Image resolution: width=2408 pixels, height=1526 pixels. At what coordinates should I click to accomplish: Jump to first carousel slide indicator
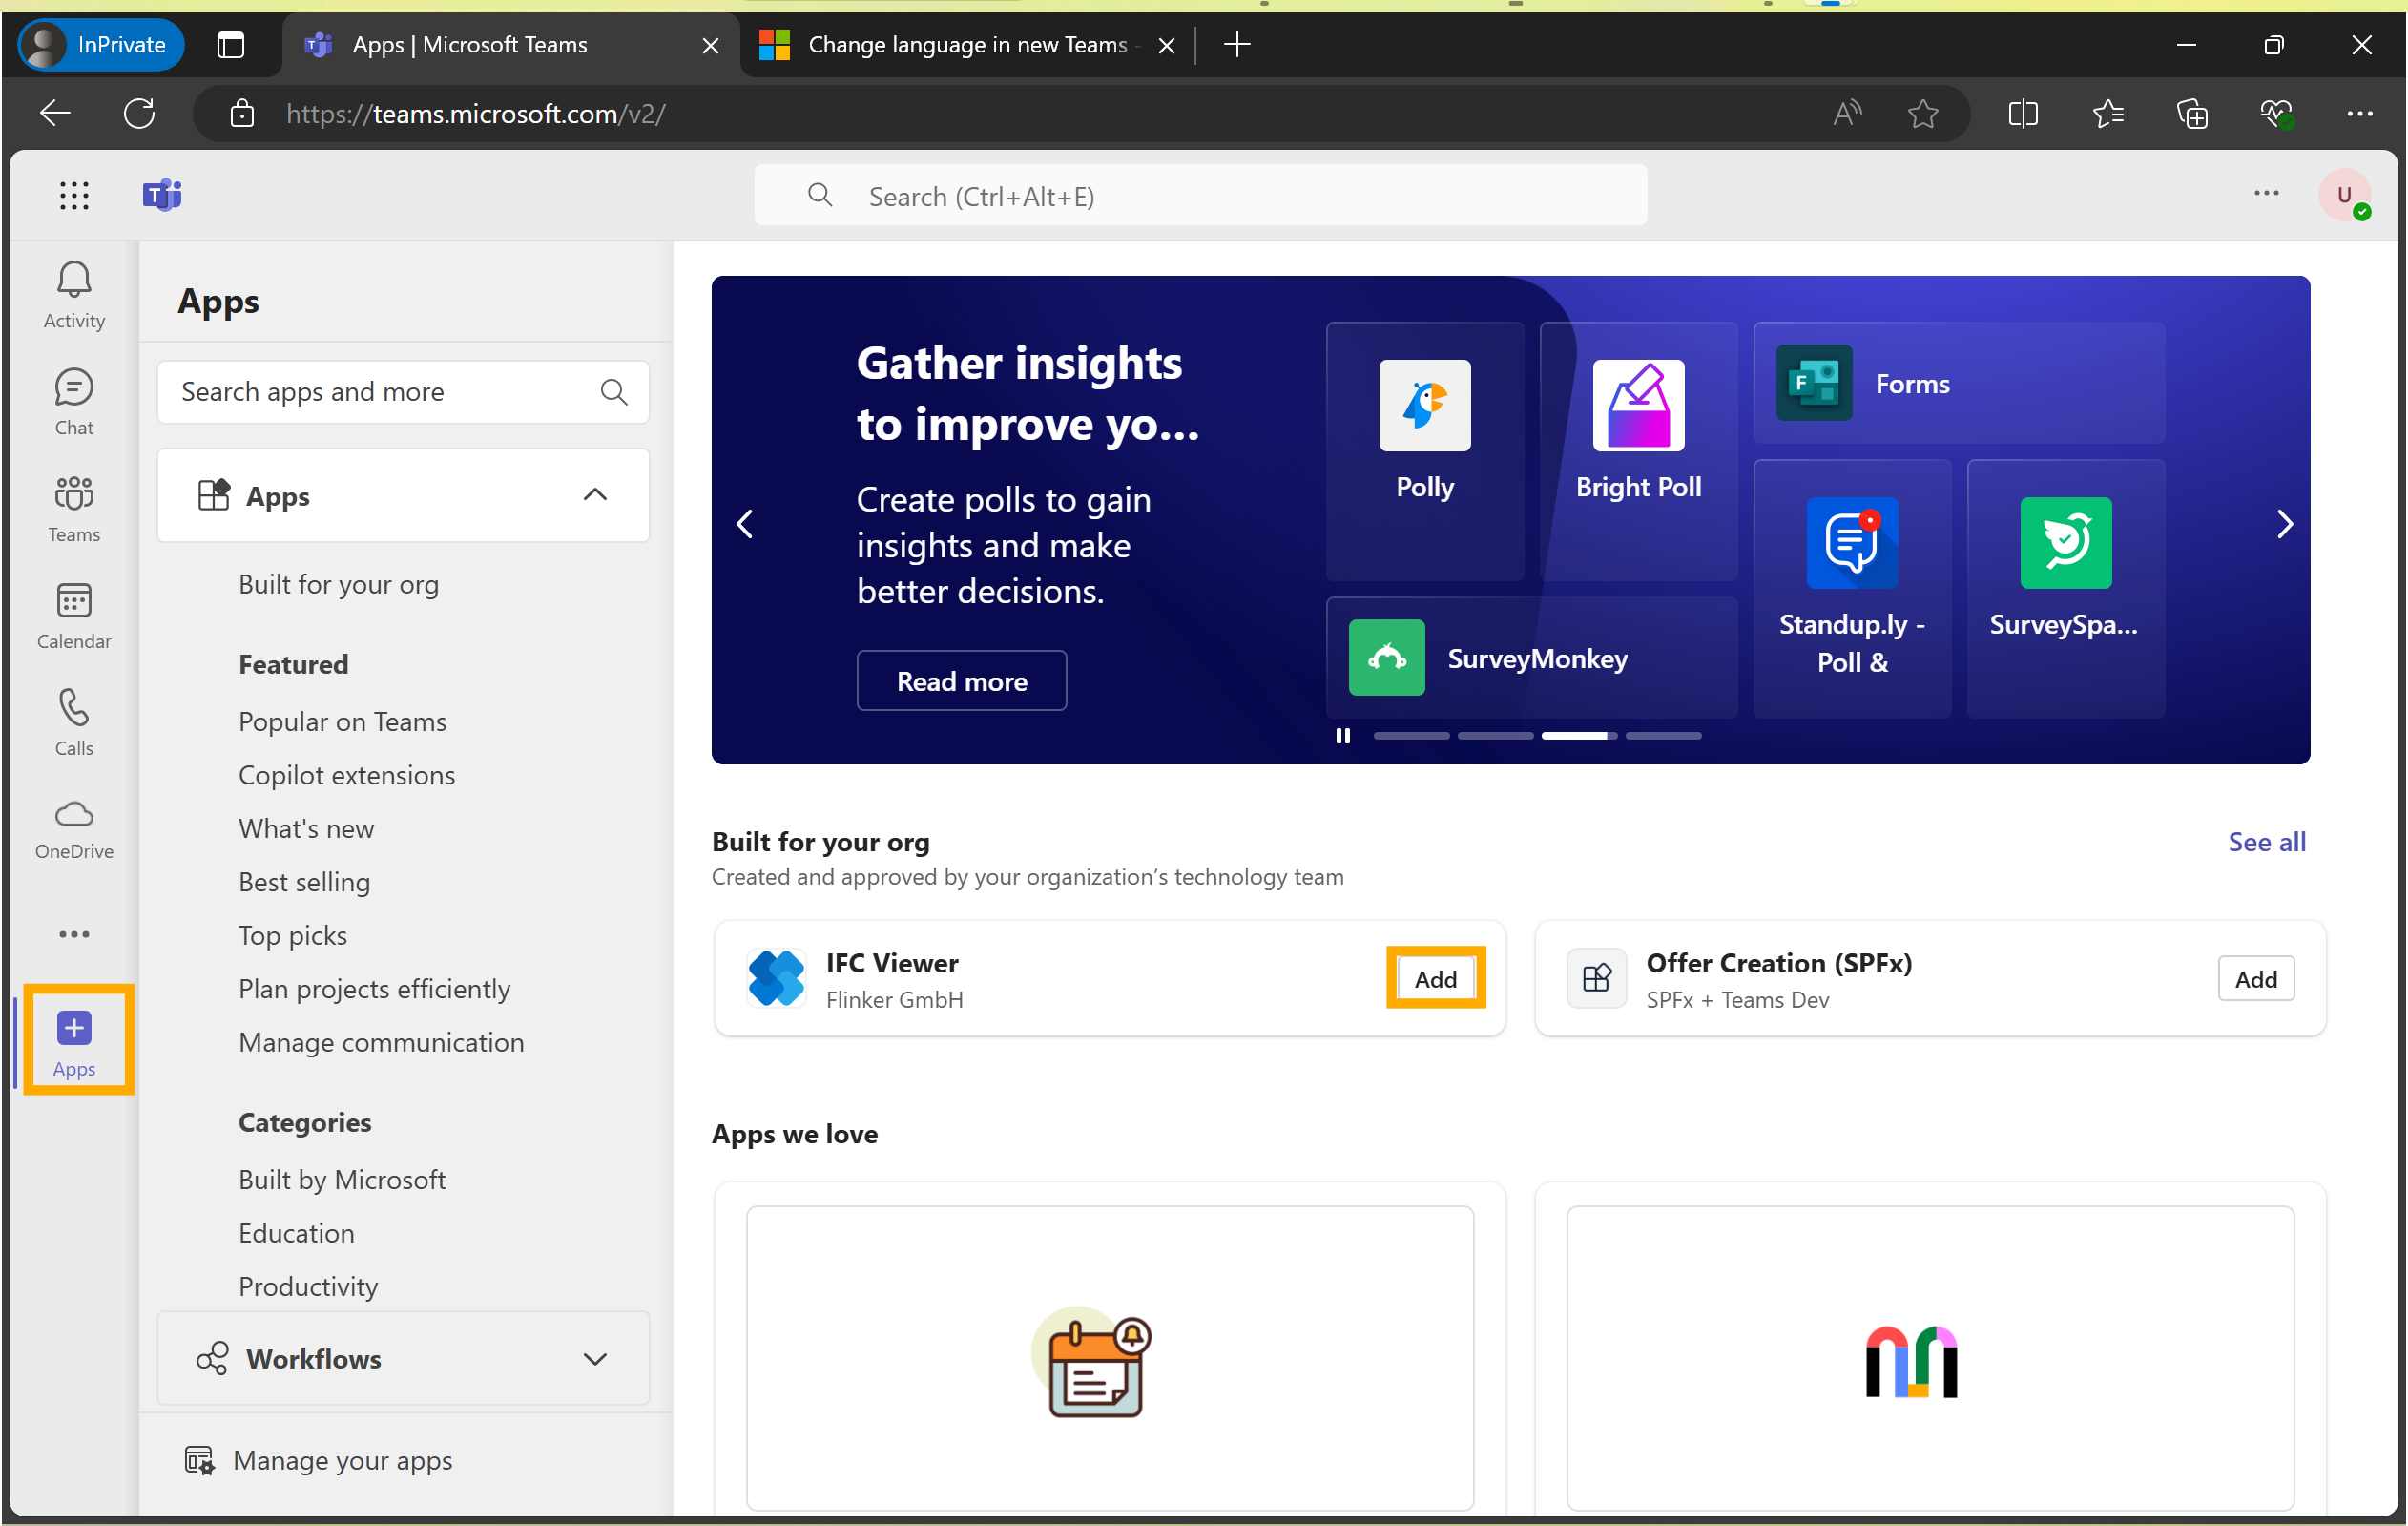tap(1411, 736)
